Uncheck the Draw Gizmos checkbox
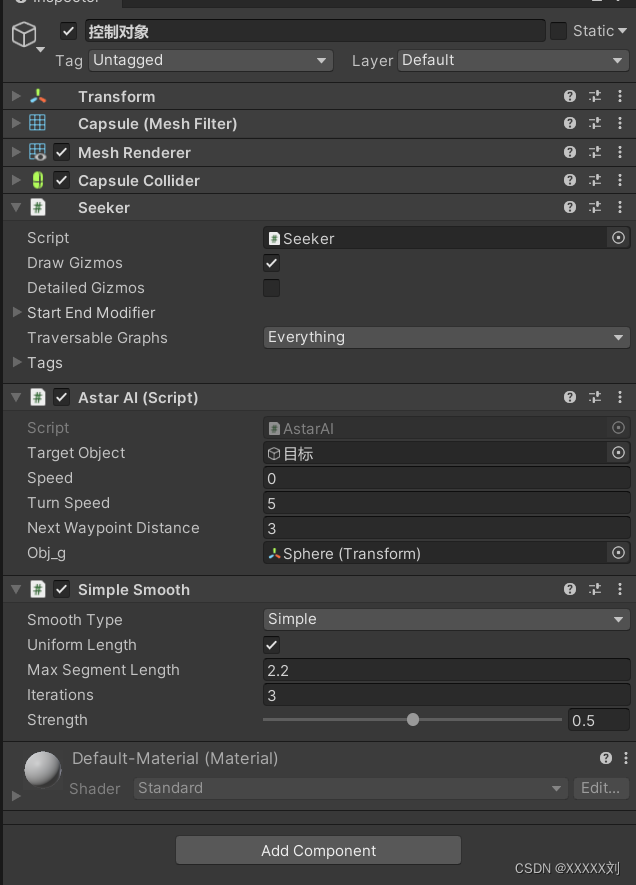 click(x=271, y=263)
